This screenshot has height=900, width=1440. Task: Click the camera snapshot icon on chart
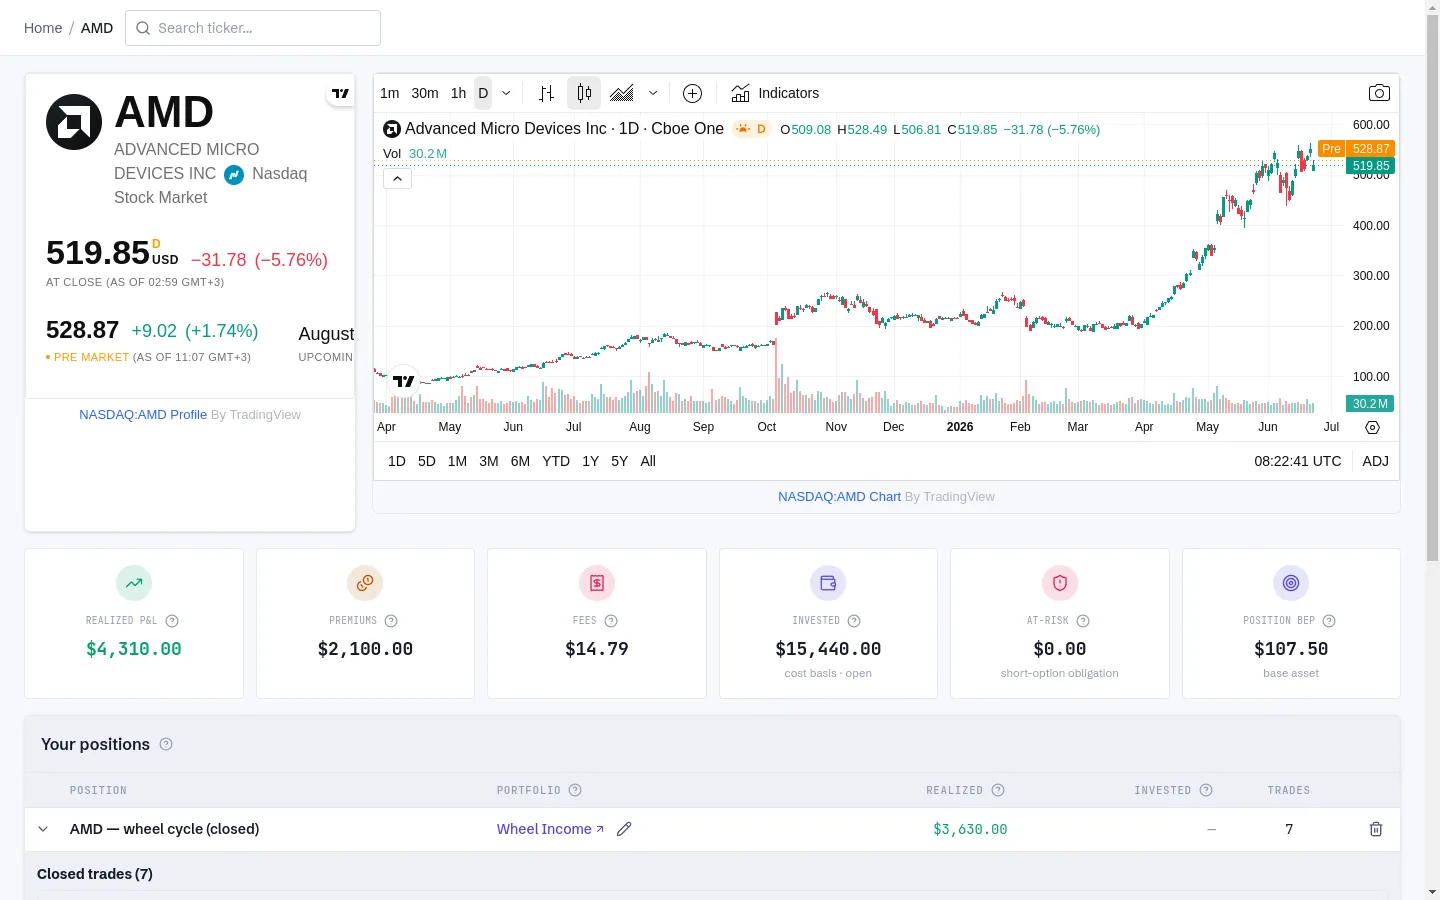(x=1379, y=93)
